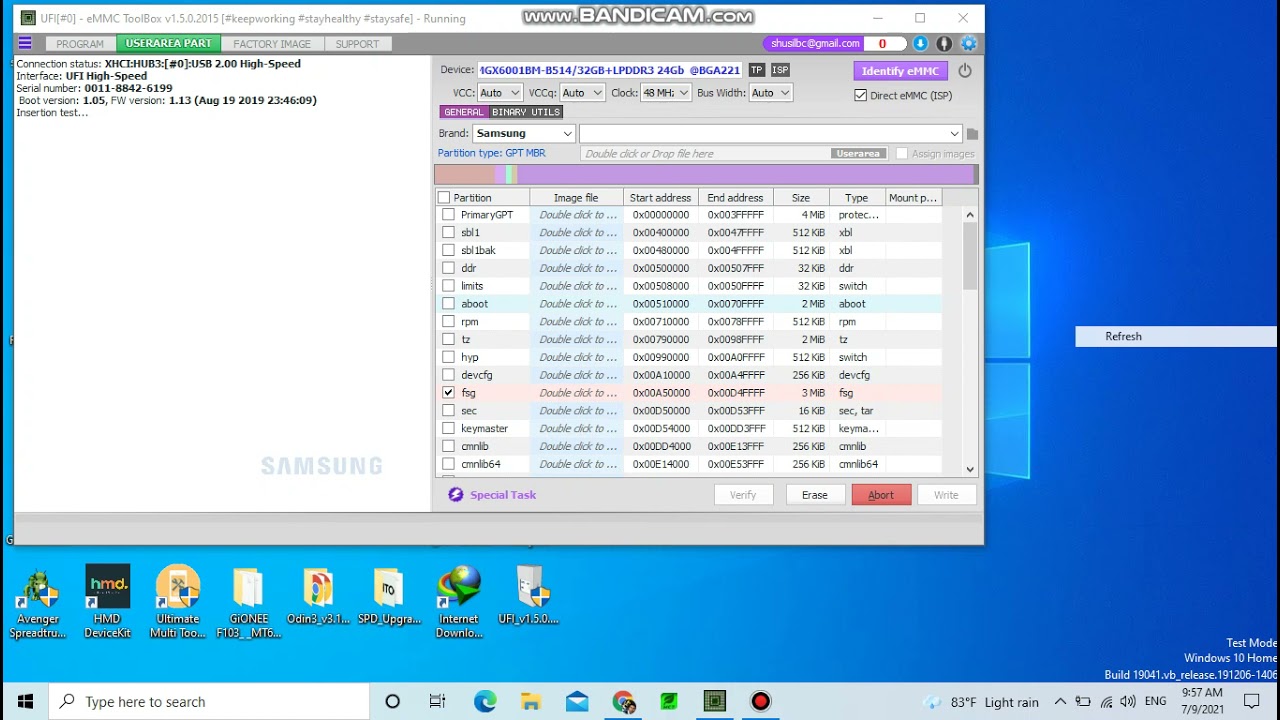
Task: Switch to the PROGRAM tab
Action: (80, 44)
